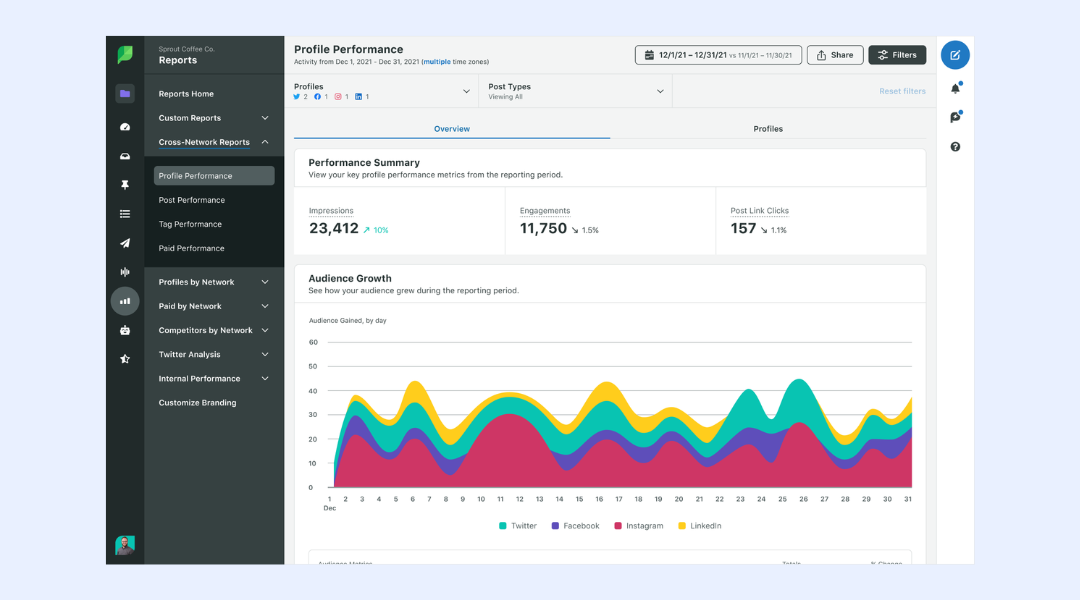This screenshot has width=1080, height=600.
Task: Toggle Instagram legend swatch in chart
Action: [x=618, y=526]
